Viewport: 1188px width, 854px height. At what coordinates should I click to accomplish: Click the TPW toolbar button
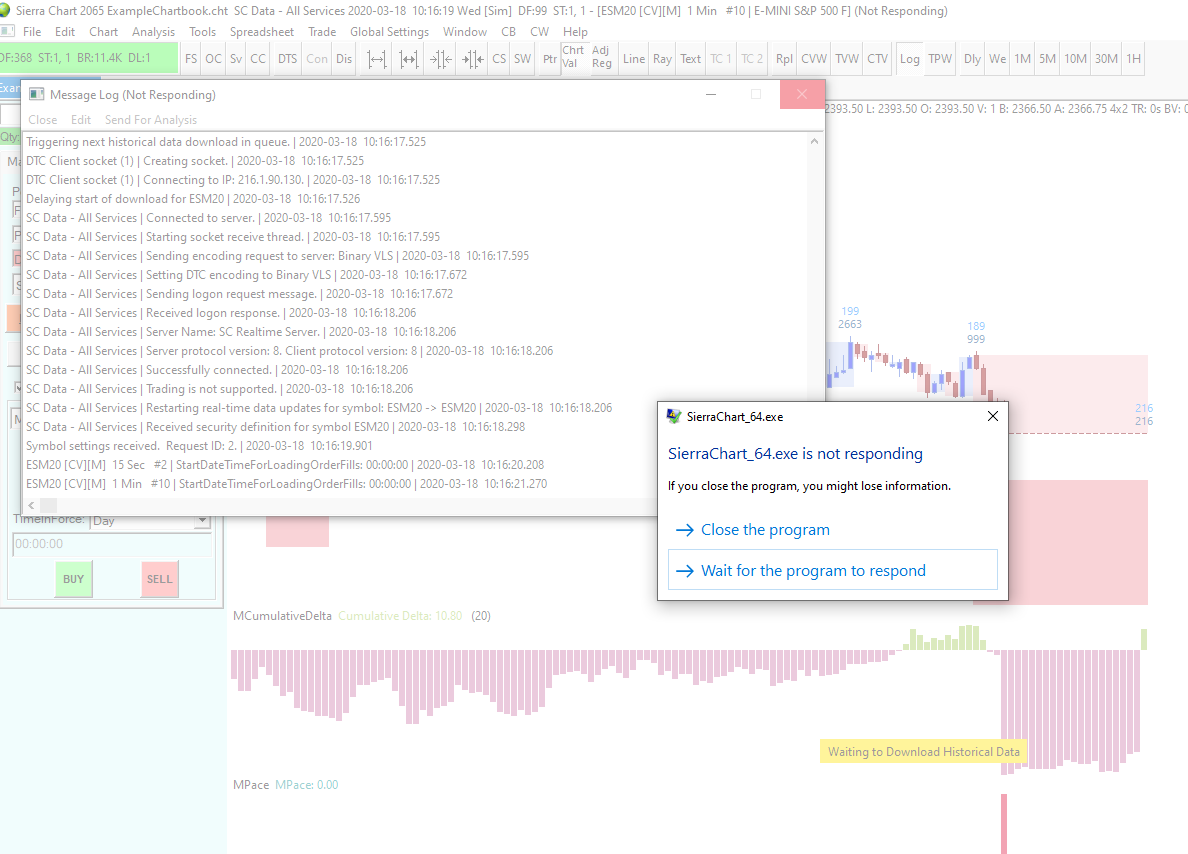[939, 58]
